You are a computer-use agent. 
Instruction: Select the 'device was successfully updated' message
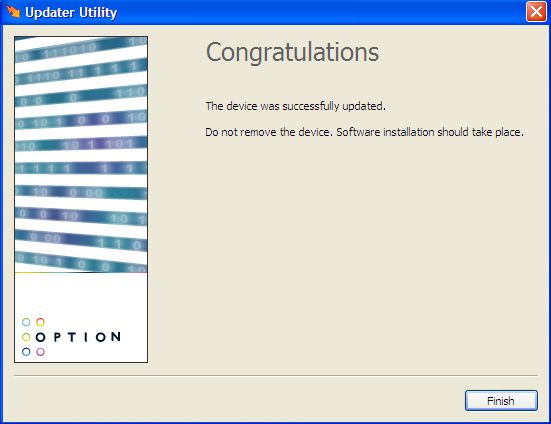pyautogui.click(x=296, y=106)
